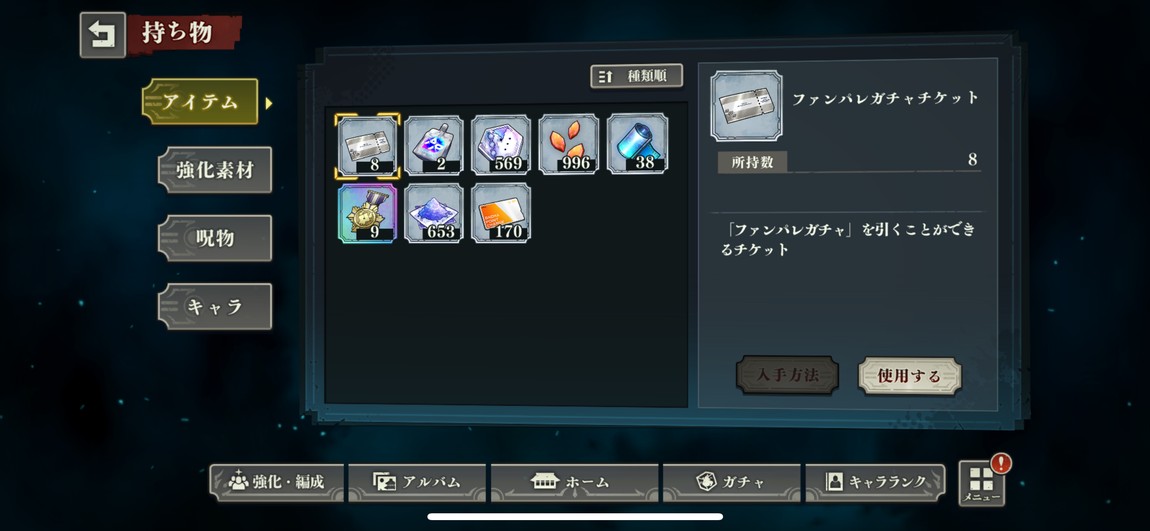Viewport: 1150px width, 531px height.
Task: Open the メニュー grid icon with alert
Action: coord(982,484)
